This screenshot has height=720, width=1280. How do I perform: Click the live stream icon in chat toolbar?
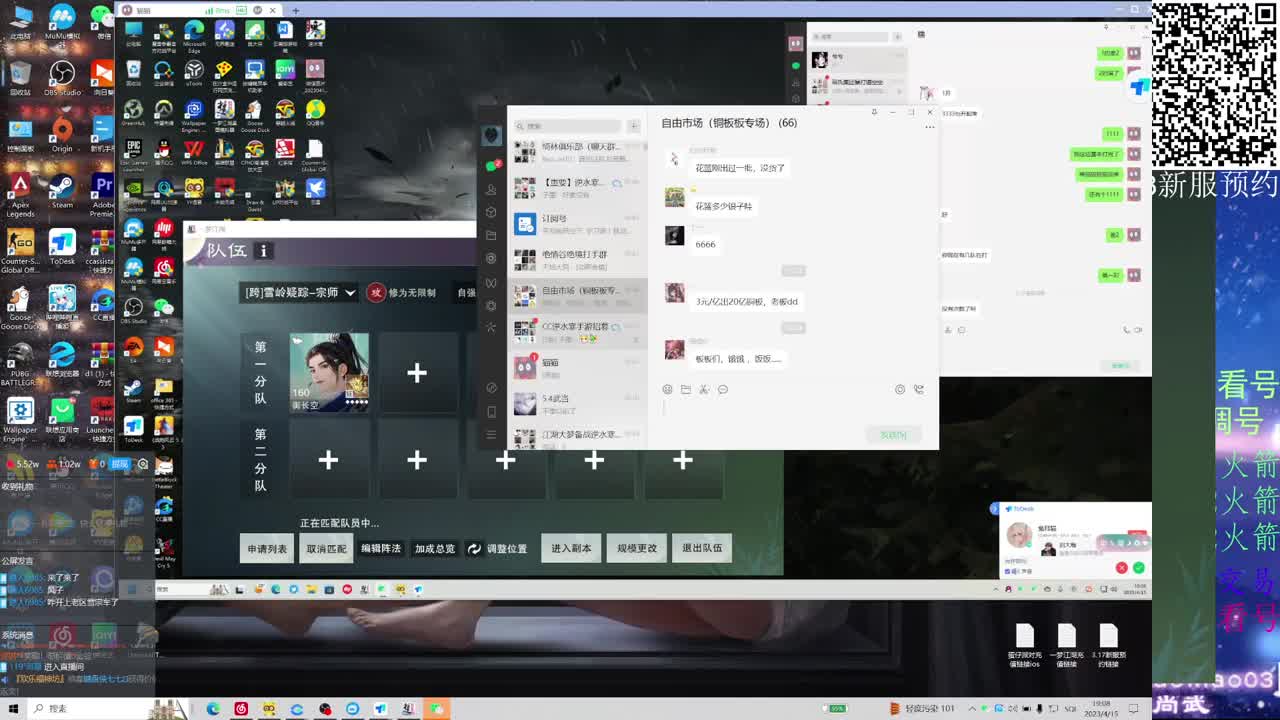900,389
